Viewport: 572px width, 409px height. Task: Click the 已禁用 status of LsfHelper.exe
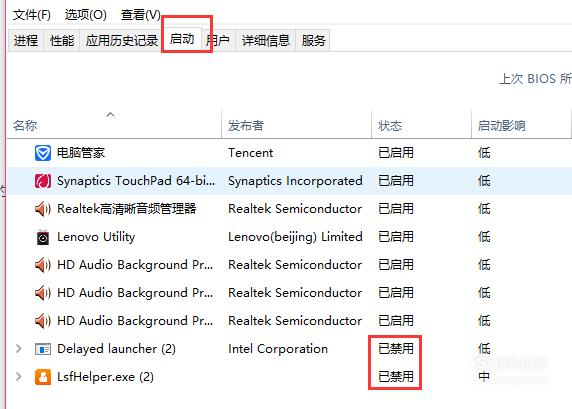pos(396,377)
